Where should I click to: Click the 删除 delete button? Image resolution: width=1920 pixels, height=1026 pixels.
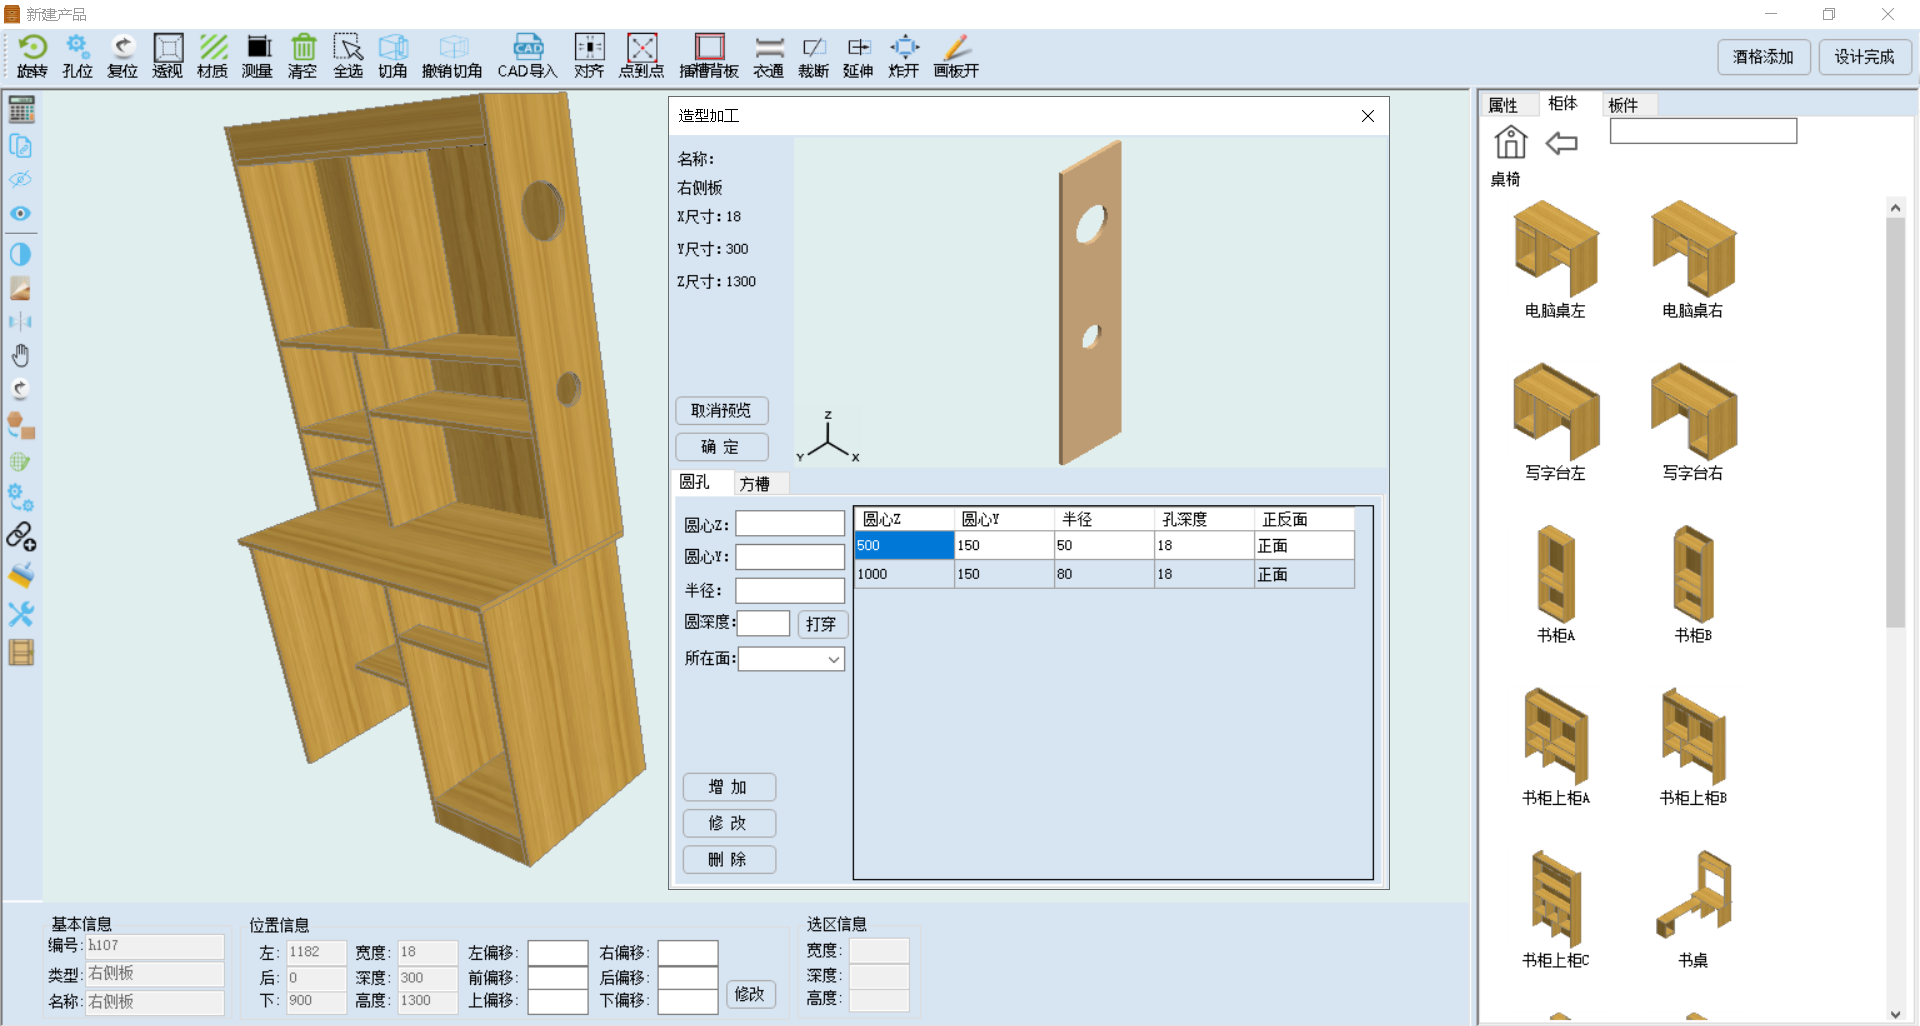(x=729, y=859)
